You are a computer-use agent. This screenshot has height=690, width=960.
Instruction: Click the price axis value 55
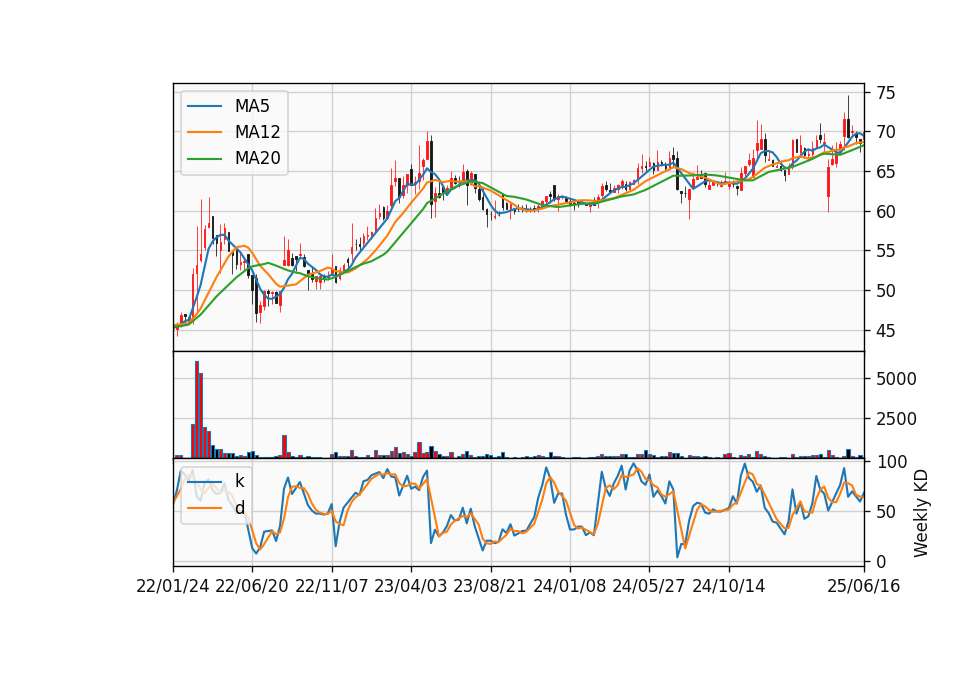pyautogui.click(x=885, y=251)
